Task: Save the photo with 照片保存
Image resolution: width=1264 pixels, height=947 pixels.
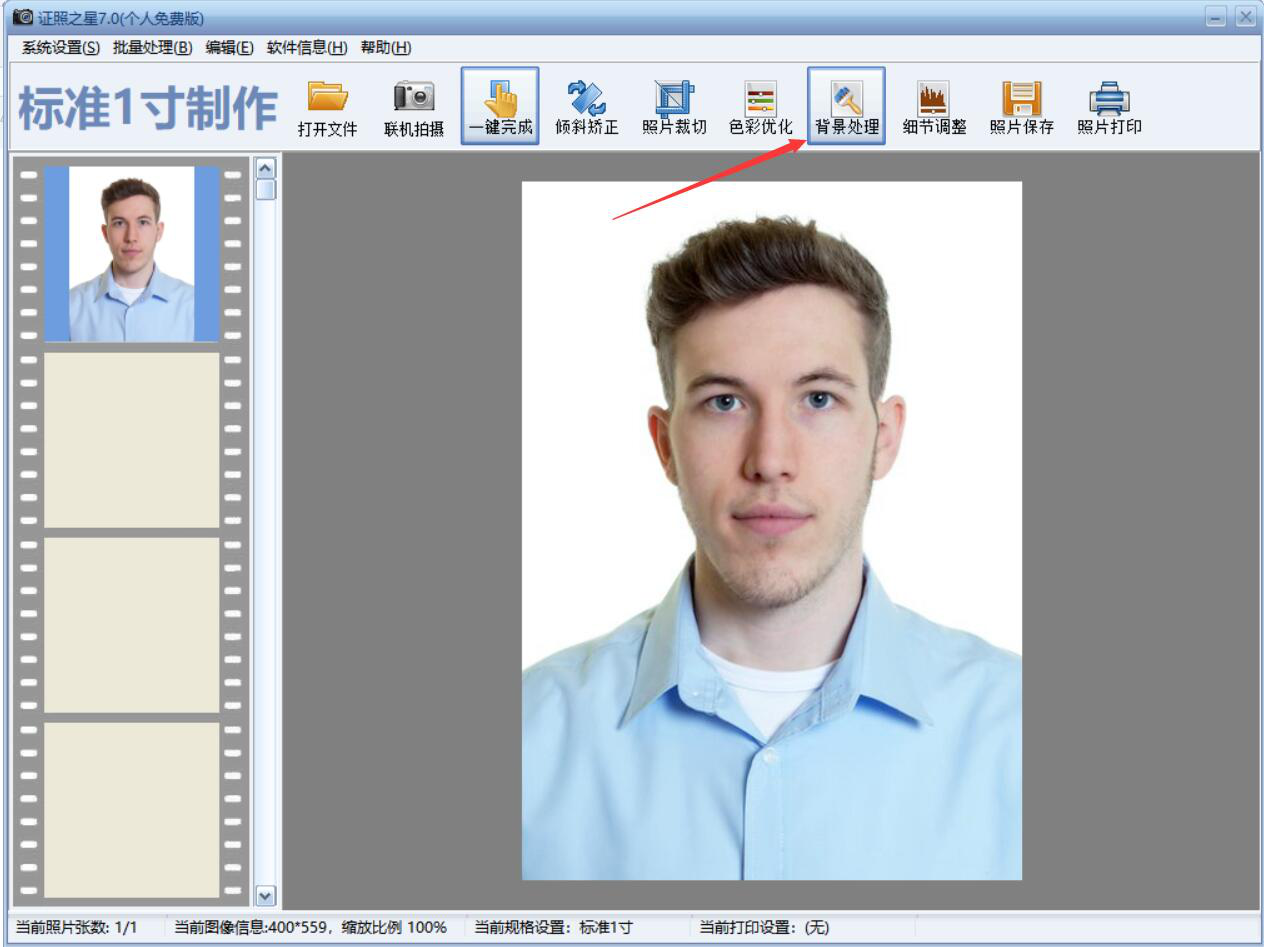Action: [1022, 107]
